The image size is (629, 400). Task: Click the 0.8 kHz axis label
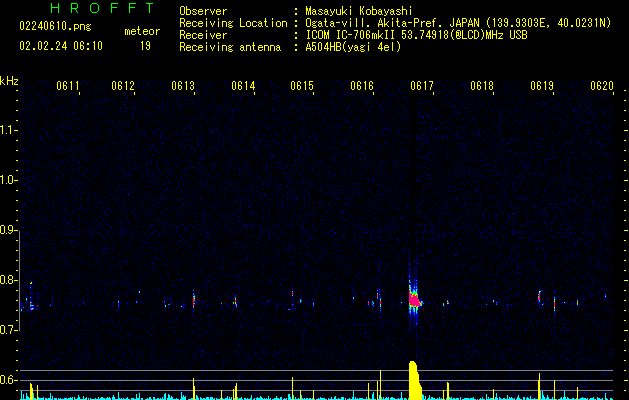(9, 280)
